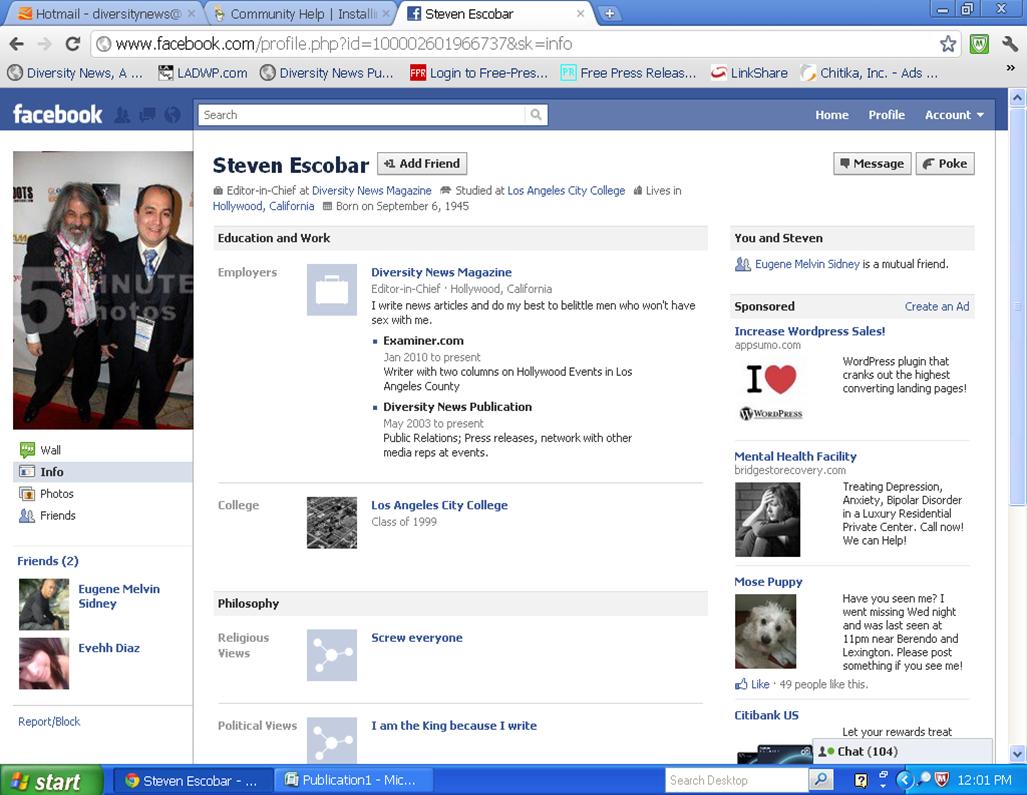Expand the bookmarks overflow chevron

pos(1010,68)
